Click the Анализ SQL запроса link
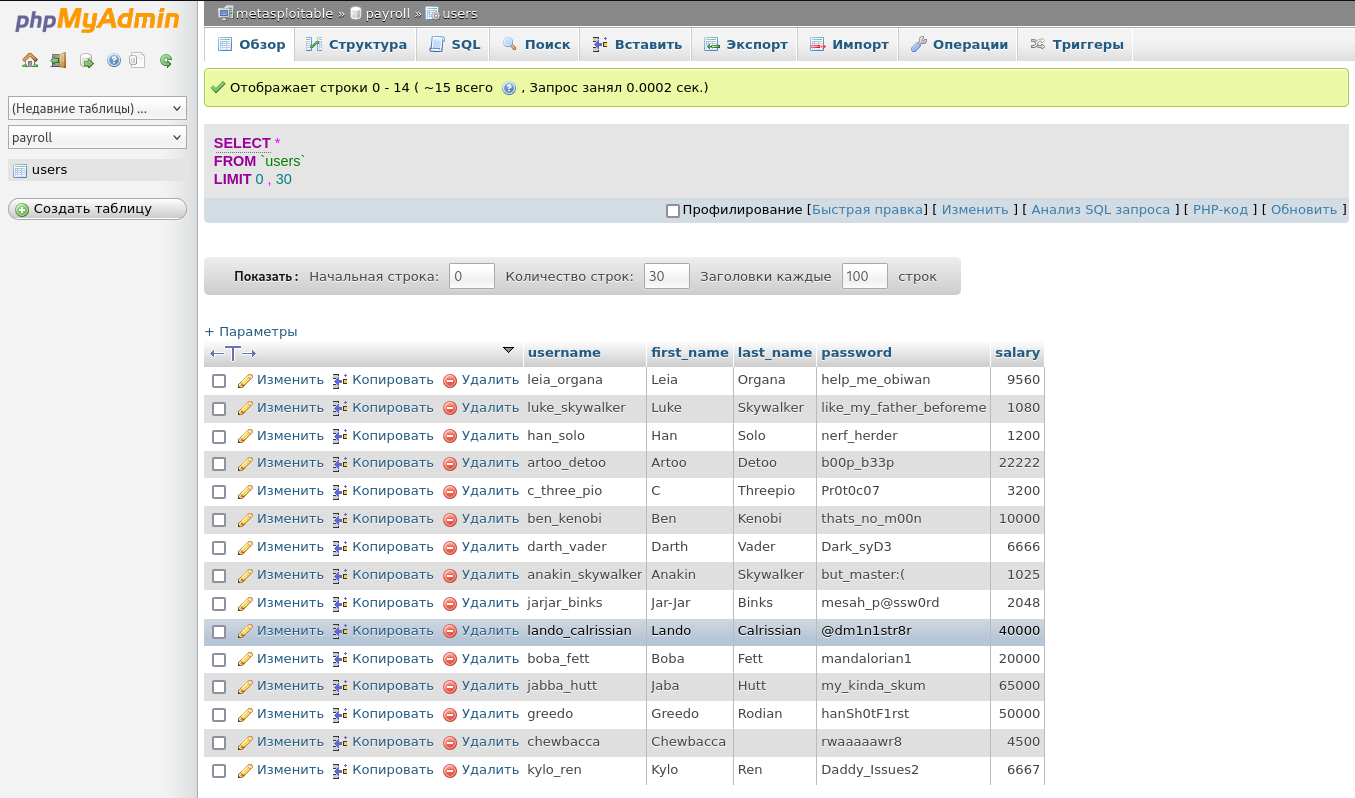 click(1100, 210)
